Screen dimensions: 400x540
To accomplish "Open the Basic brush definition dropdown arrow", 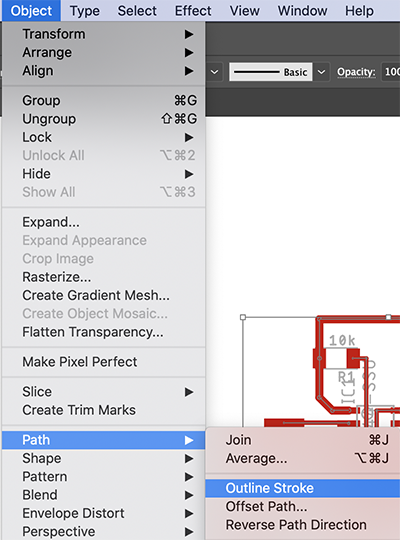I will pyautogui.click(x=321, y=72).
